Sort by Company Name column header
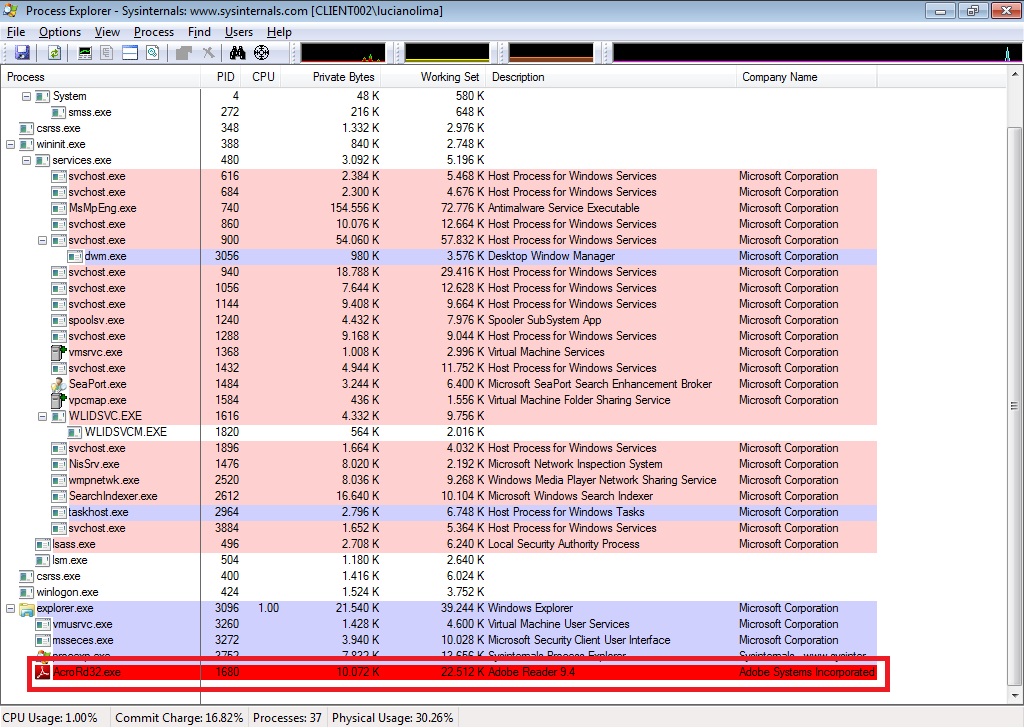Viewport: 1024px width, 728px height. (x=807, y=77)
